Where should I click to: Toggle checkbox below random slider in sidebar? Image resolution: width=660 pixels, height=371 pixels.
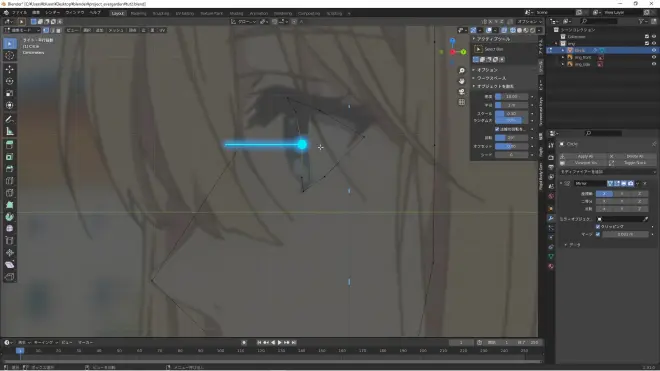(497, 129)
